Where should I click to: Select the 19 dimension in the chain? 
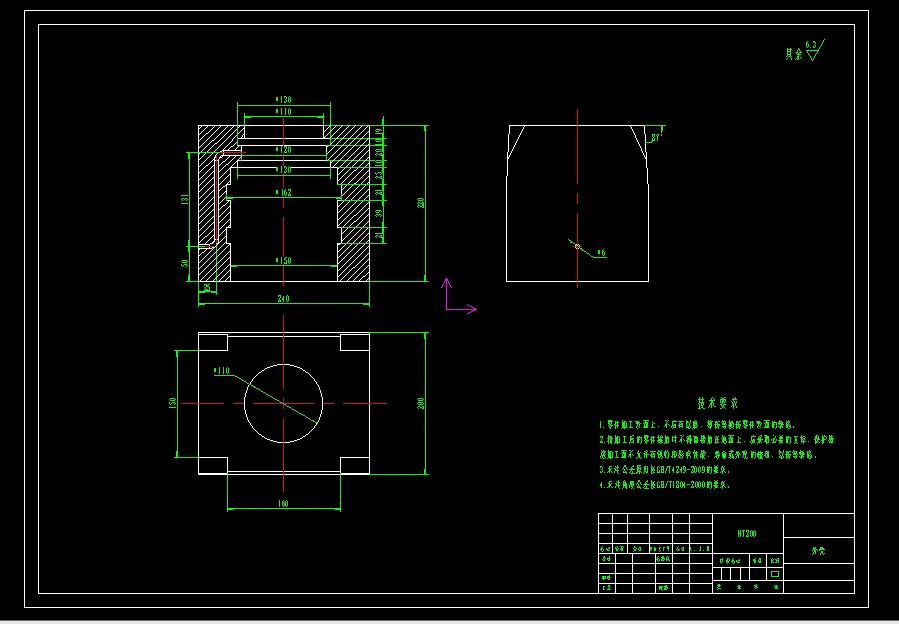tap(378, 132)
